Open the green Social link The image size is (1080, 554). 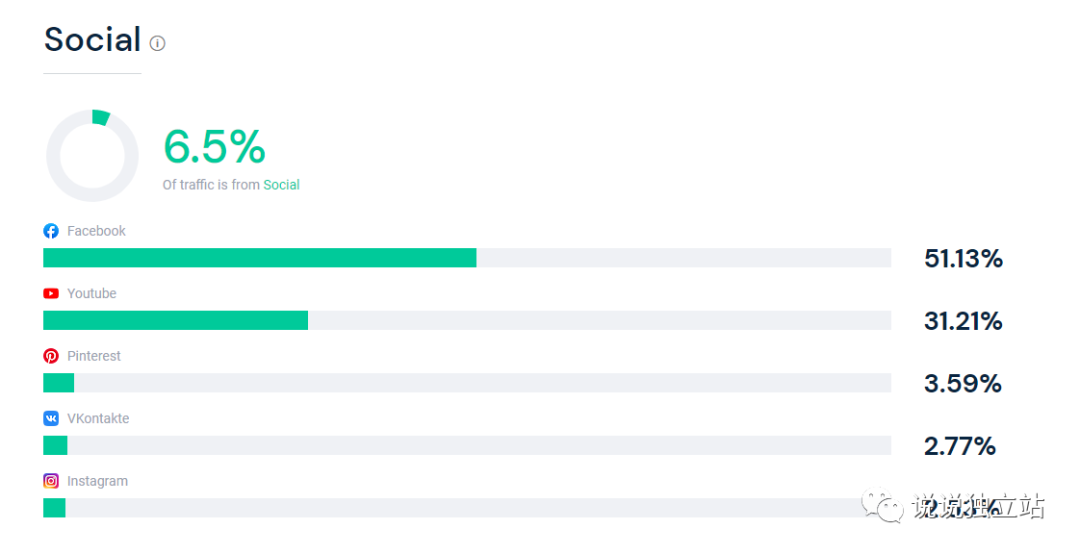click(x=281, y=185)
